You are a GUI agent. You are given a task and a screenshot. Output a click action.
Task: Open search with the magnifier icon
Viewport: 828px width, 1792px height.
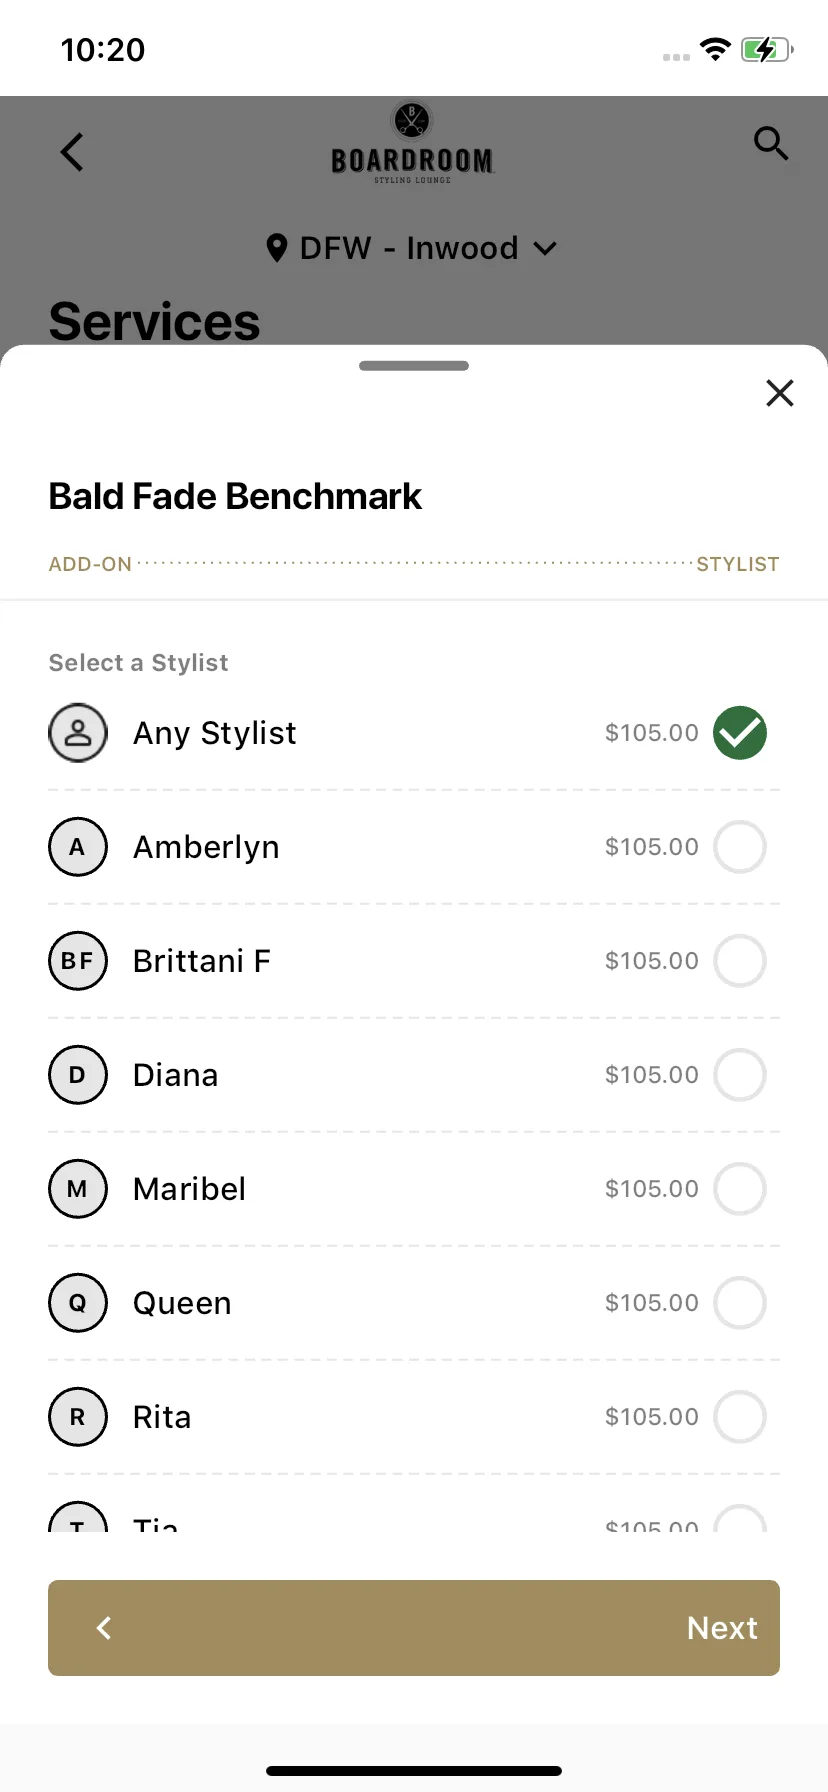(771, 143)
